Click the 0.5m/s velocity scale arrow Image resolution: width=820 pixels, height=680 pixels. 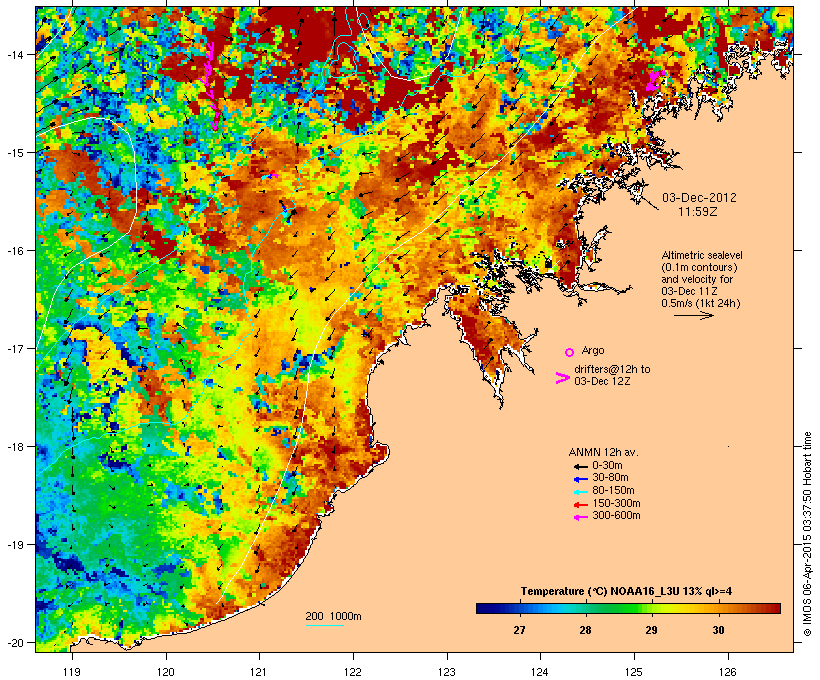[x=693, y=315]
